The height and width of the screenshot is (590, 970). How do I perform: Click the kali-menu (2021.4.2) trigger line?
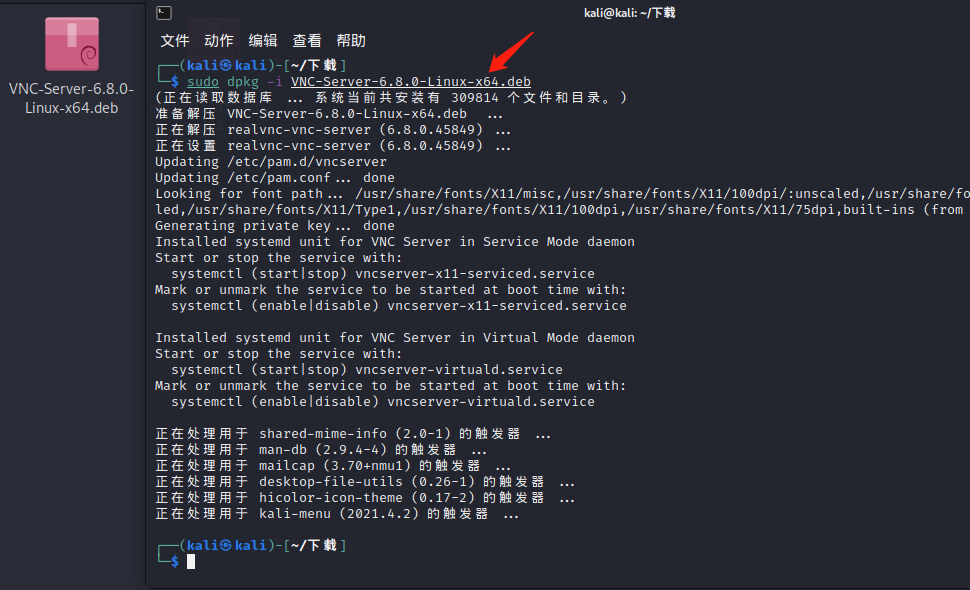(337, 515)
